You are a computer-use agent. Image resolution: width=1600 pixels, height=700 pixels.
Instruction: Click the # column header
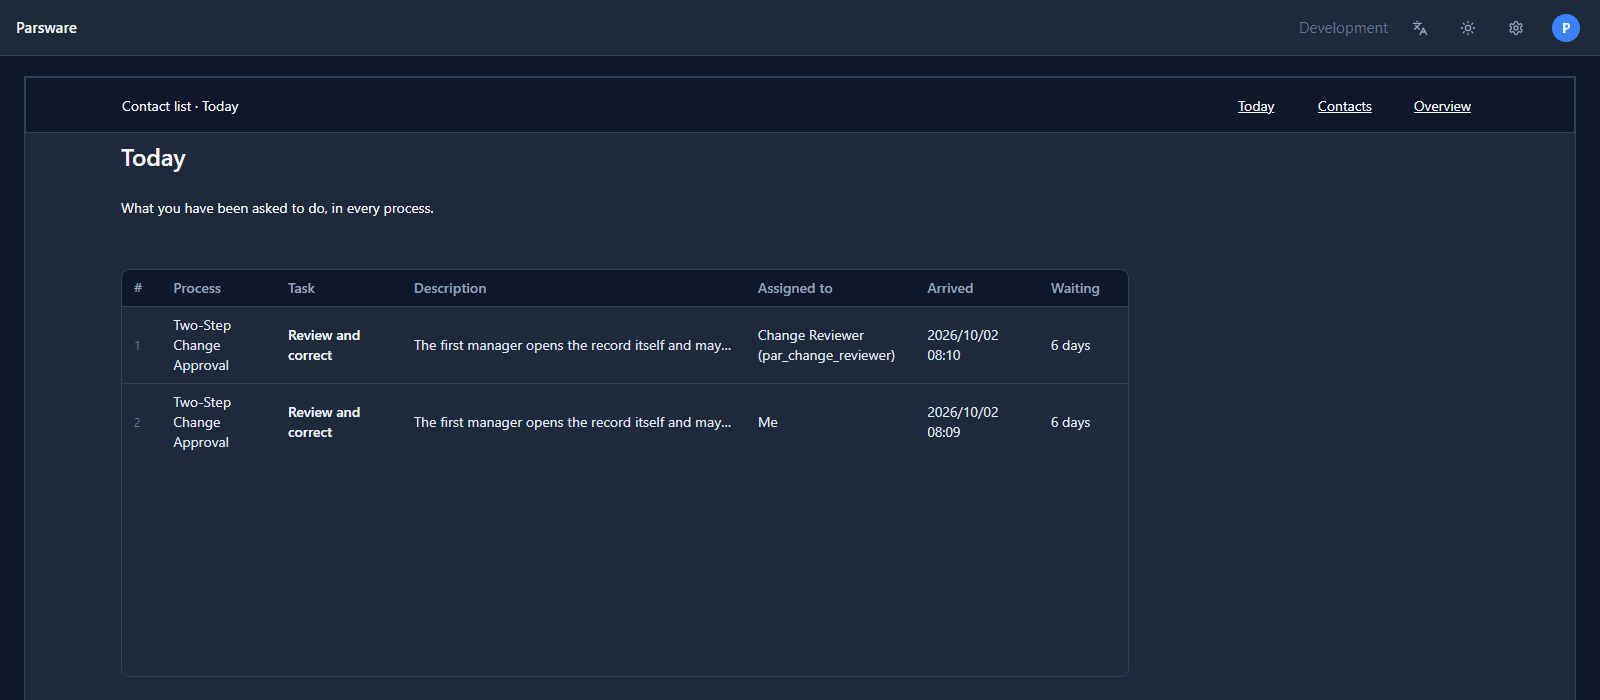click(x=138, y=288)
